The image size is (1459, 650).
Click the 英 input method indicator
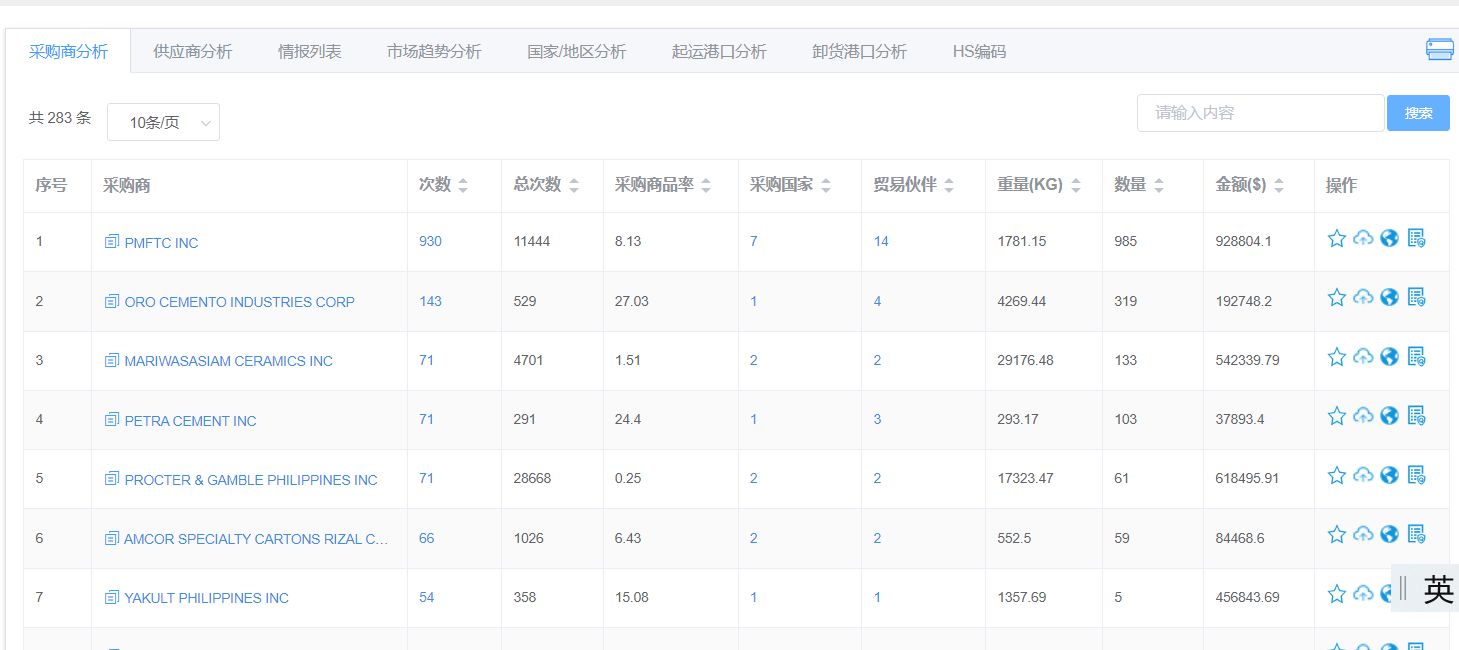coord(1438,589)
